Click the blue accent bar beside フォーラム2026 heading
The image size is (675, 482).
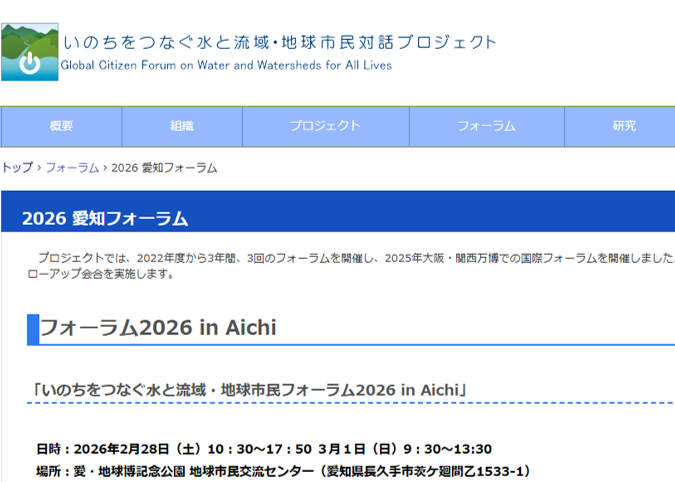[x=33, y=329]
